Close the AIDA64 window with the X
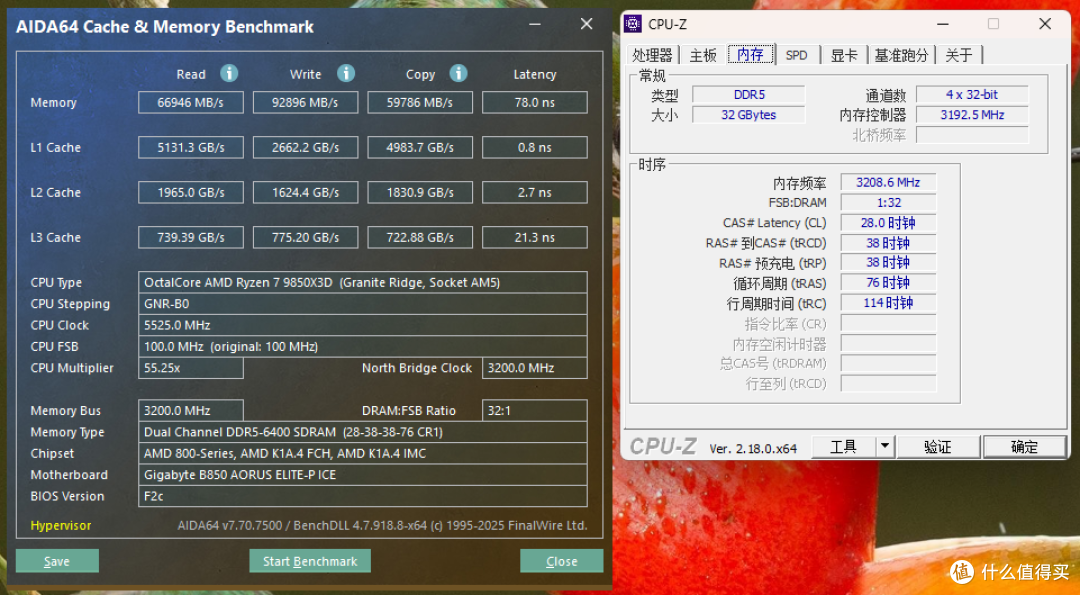The height and width of the screenshot is (595, 1080). coord(586,24)
